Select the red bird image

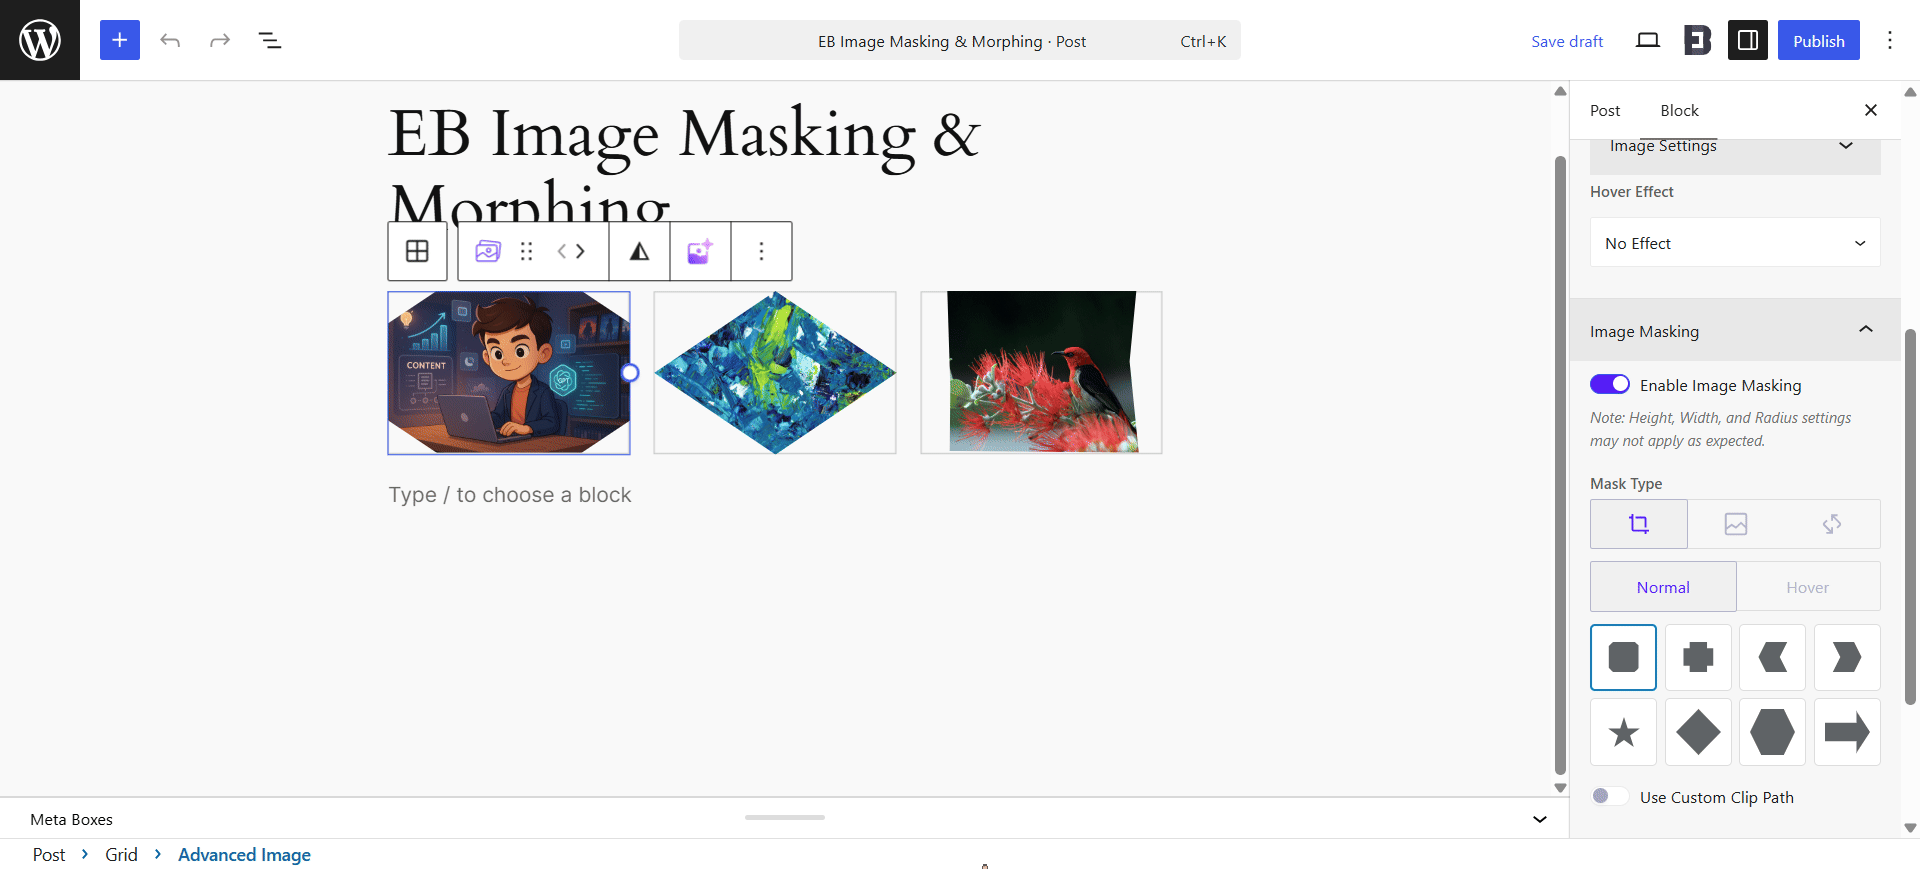(x=1041, y=373)
